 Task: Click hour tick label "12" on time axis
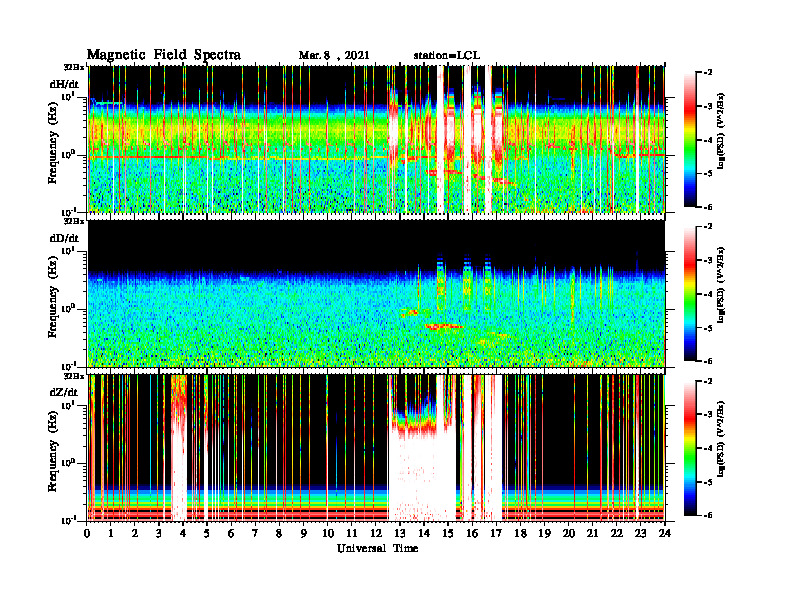[376, 533]
